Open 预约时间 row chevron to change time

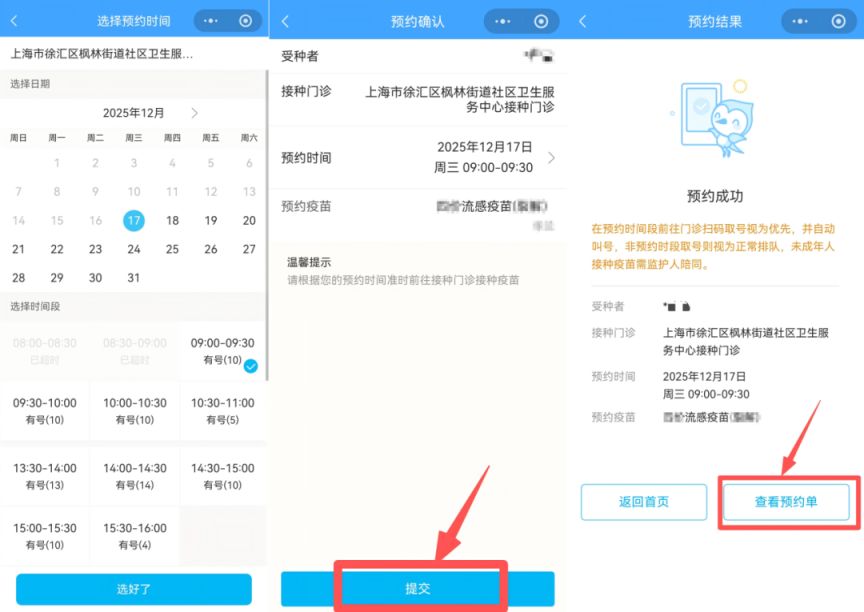tap(552, 158)
